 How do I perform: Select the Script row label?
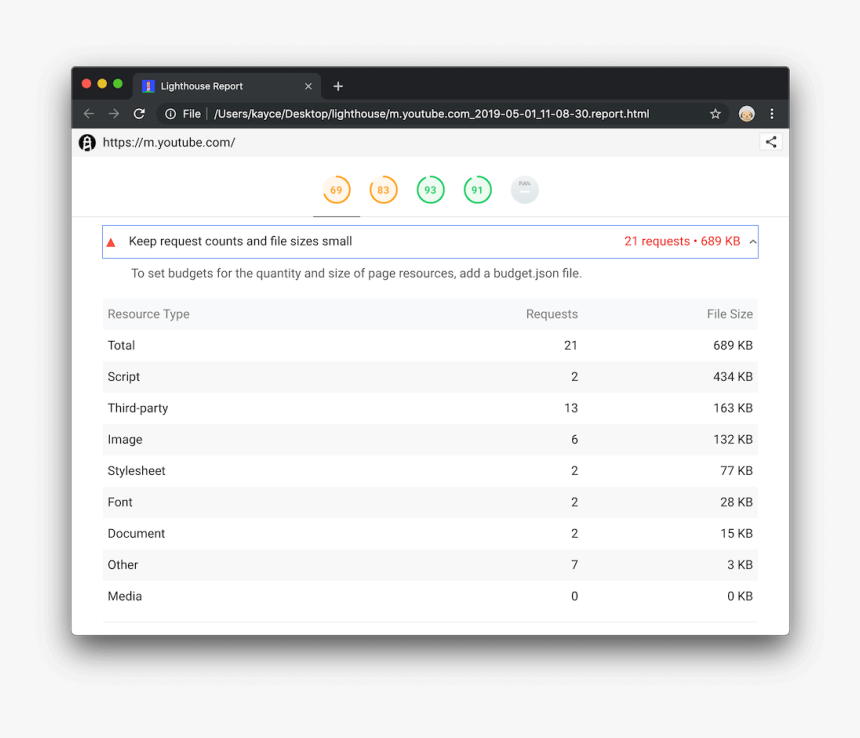click(x=123, y=377)
